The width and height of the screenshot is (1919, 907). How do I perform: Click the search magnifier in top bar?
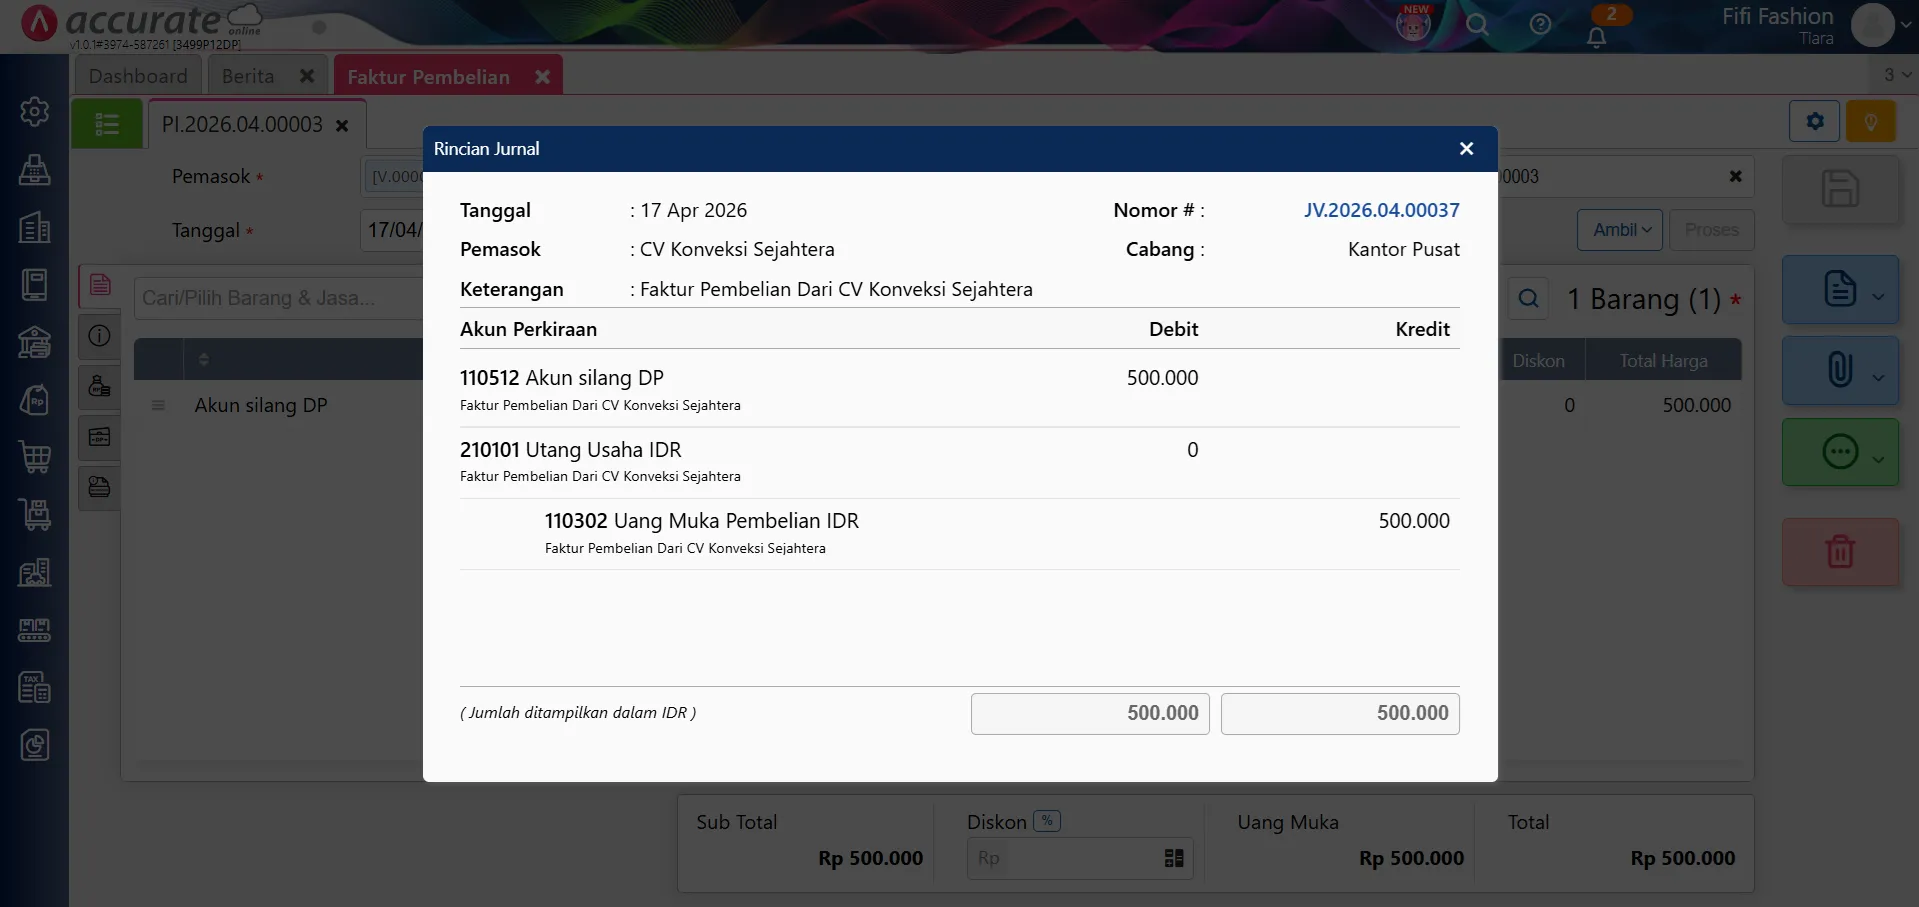pyautogui.click(x=1477, y=25)
